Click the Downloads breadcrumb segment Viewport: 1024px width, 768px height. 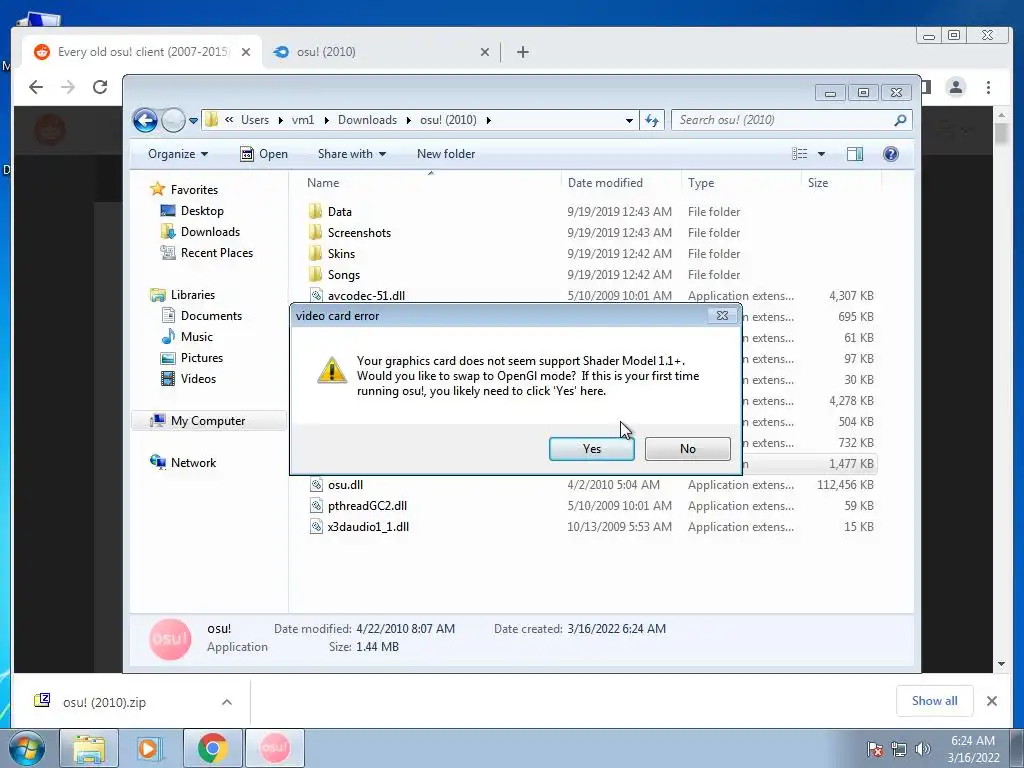[x=367, y=120]
